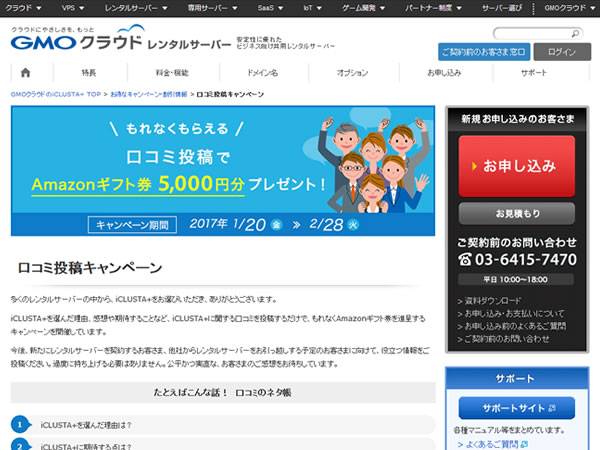Click the ログイン button
This screenshot has width=600, height=450.
[x=562, y=52]
